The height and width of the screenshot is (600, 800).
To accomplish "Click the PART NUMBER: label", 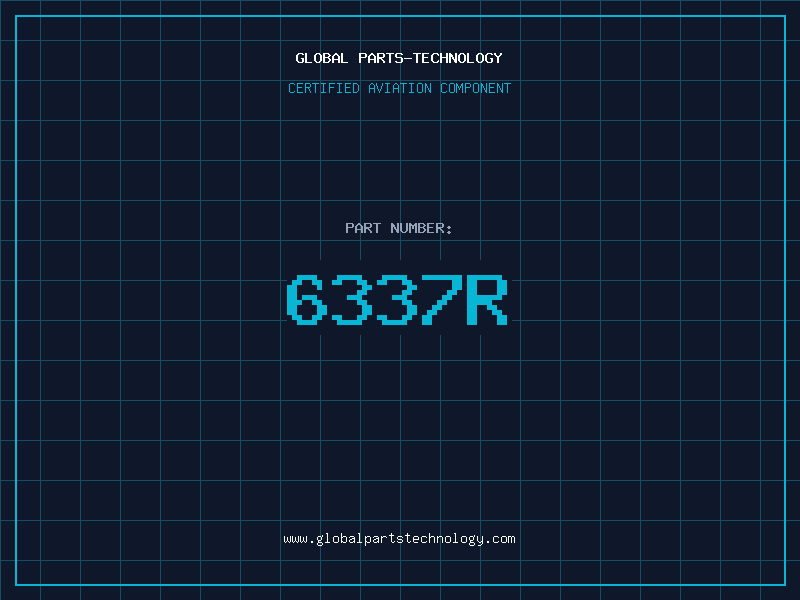I will [399, 228].
